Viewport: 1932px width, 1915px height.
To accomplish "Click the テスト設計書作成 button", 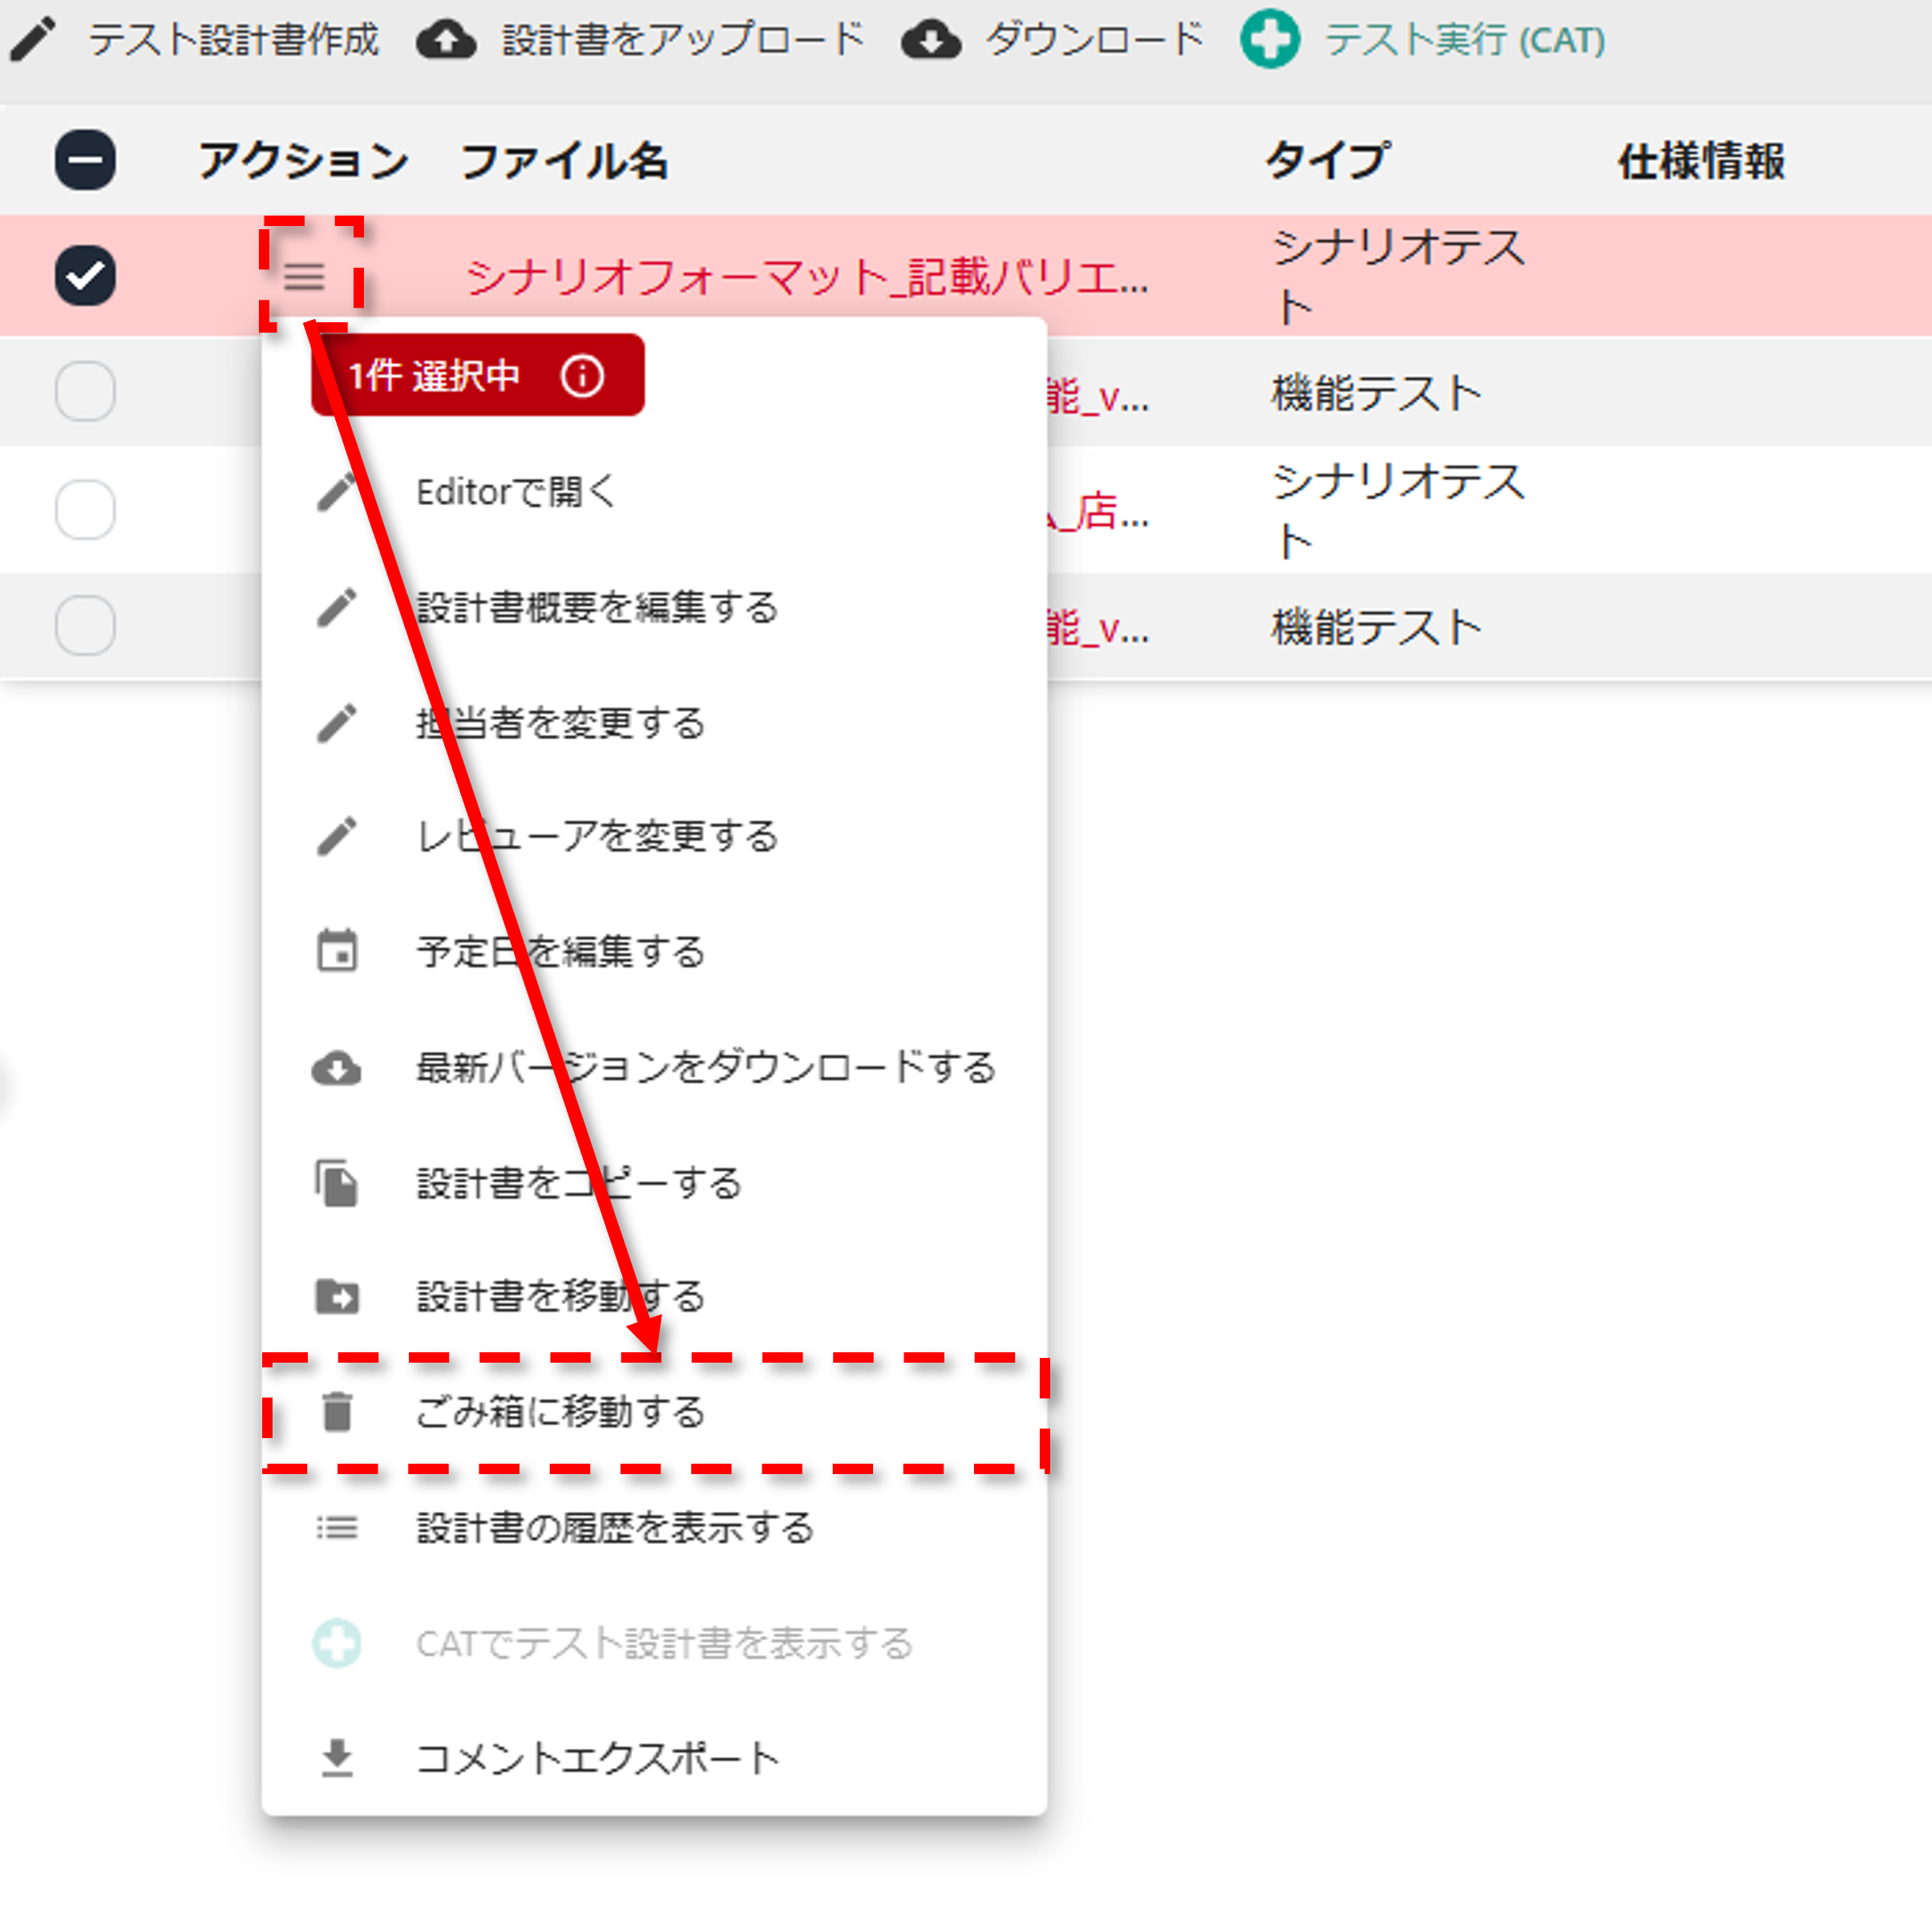I will coord(196,40).
